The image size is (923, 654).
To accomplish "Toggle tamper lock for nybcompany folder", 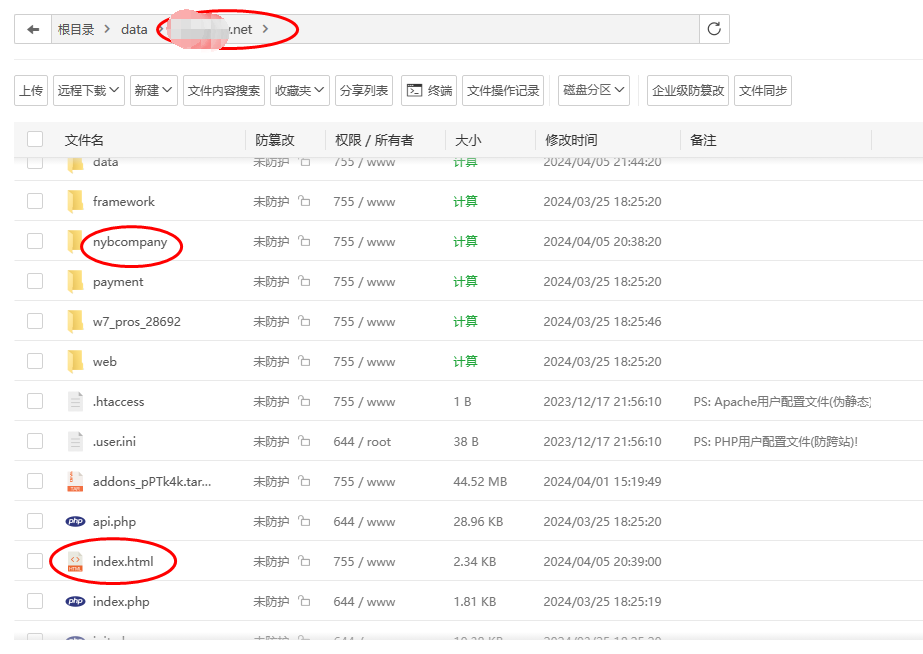I will coord(304,241).
